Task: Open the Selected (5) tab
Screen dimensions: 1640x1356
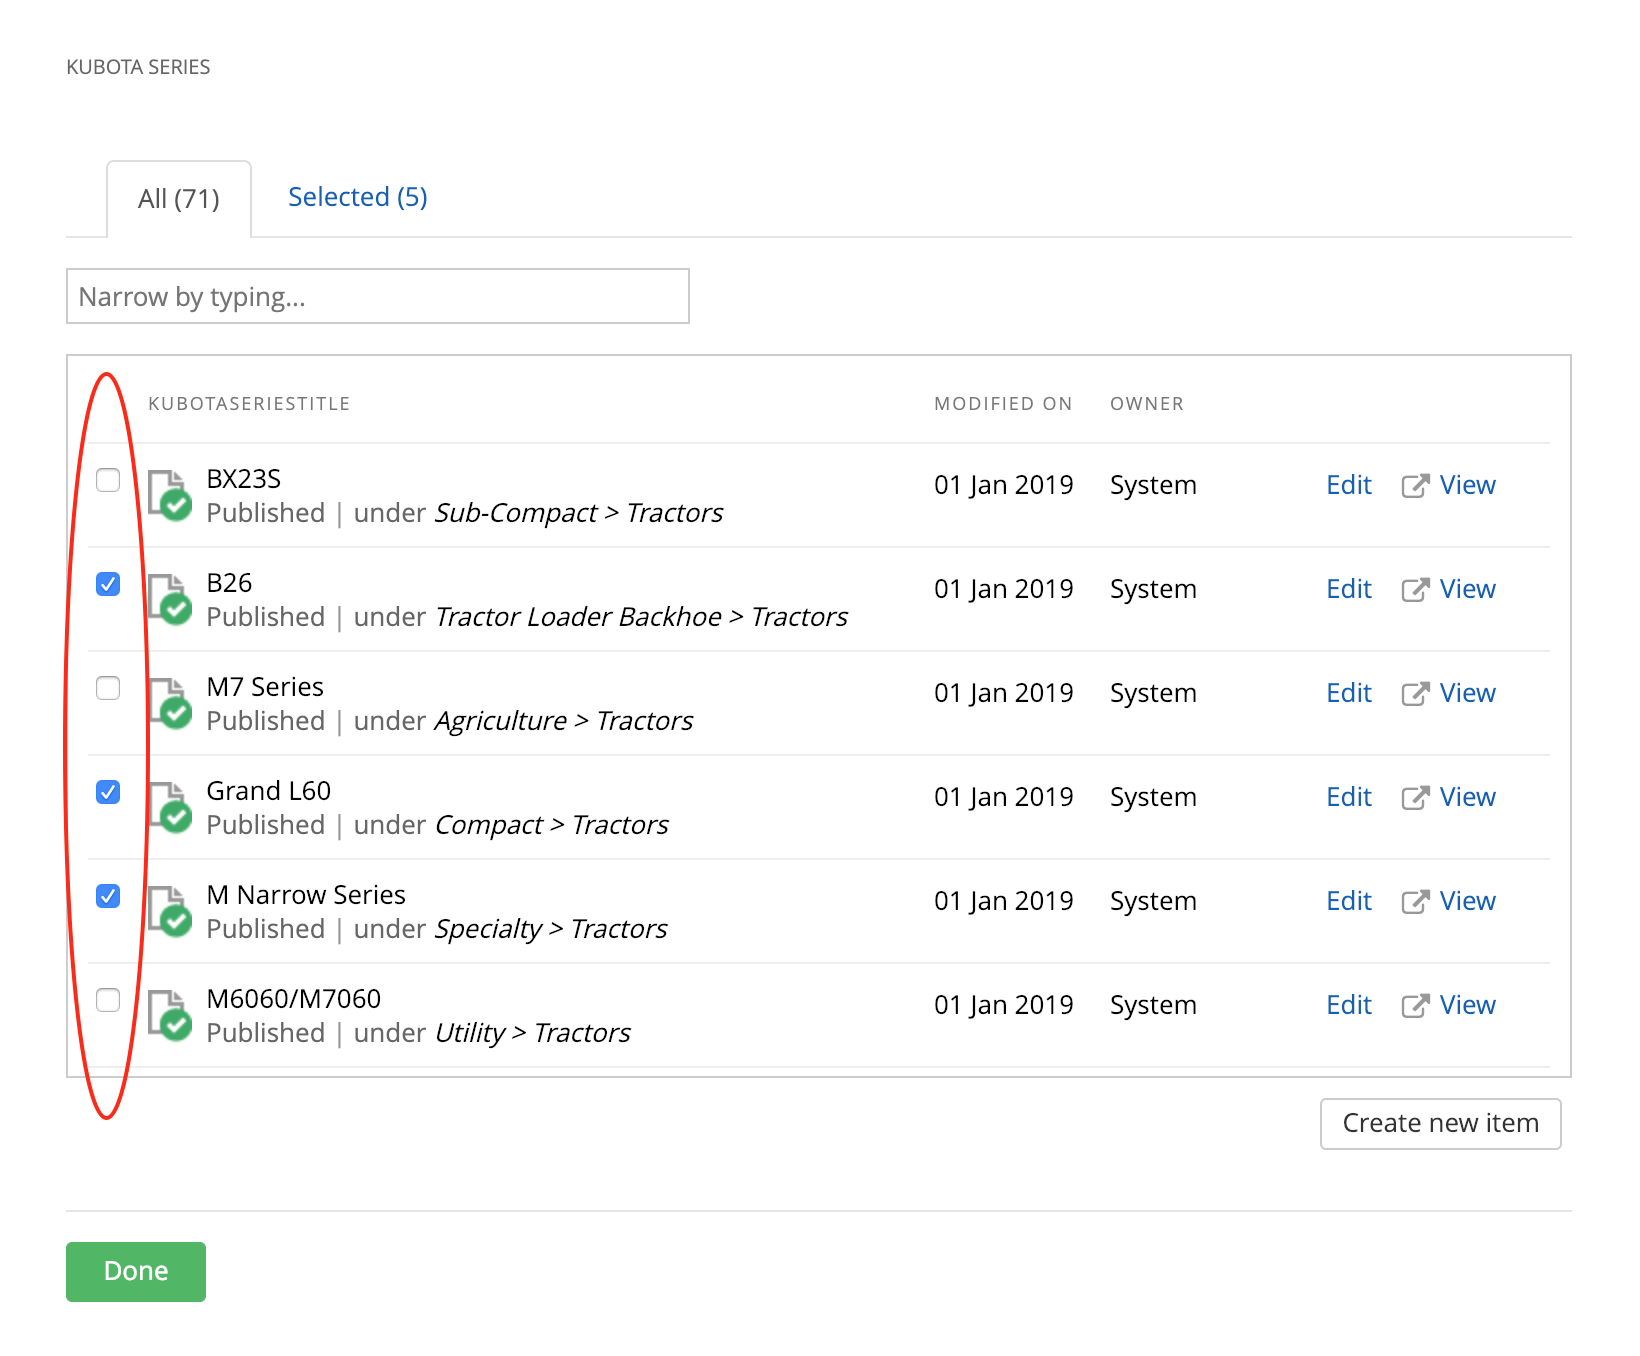Action: tap(358, 197)
